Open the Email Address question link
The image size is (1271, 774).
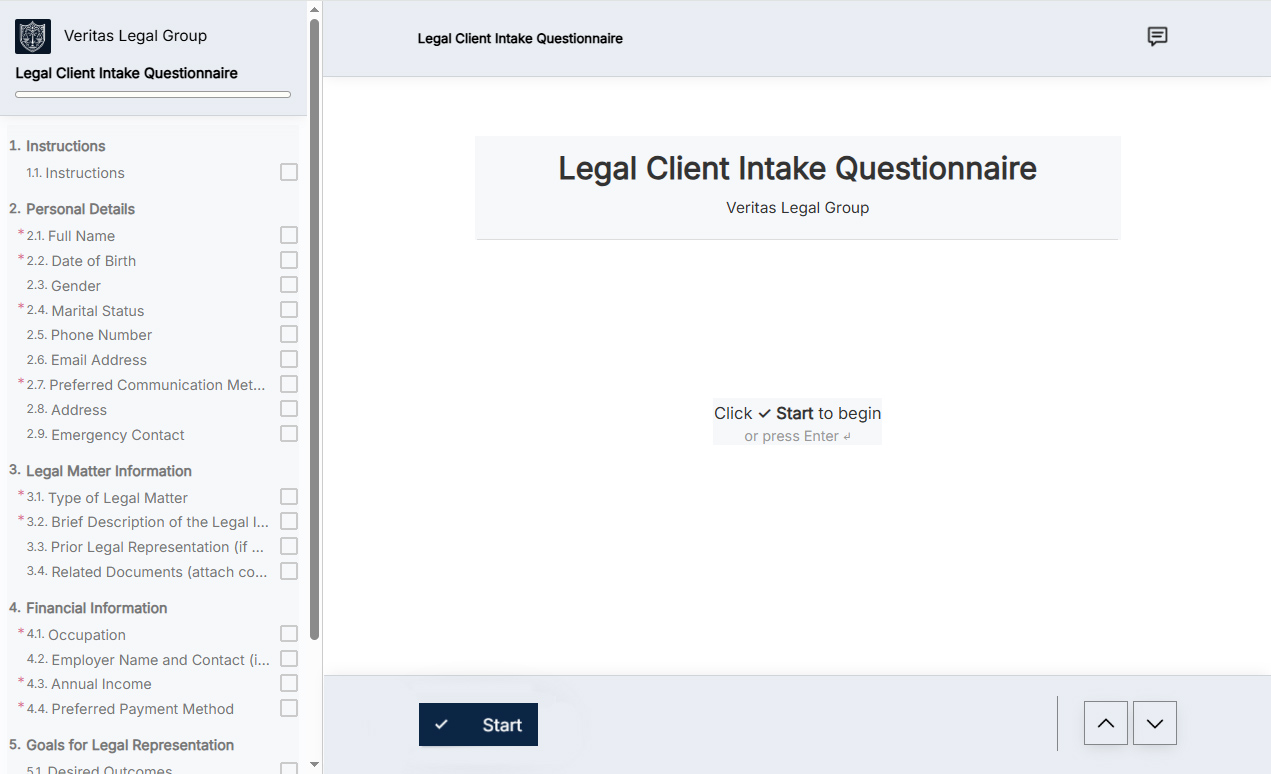pyautogui.click(x=98, y=360)
